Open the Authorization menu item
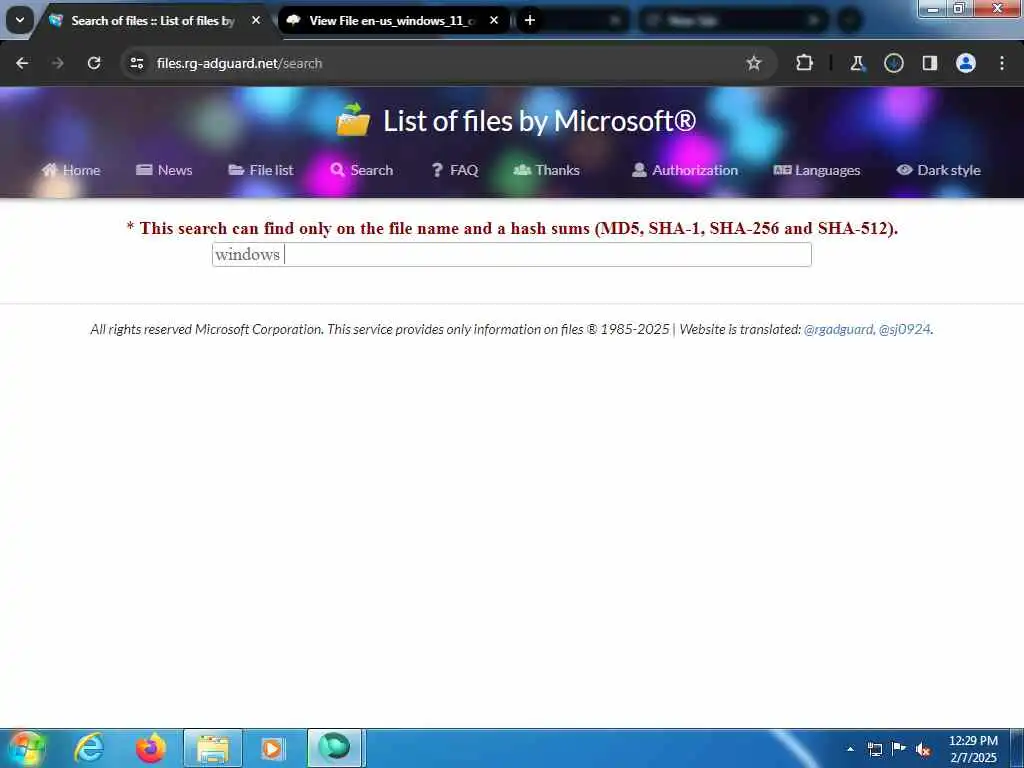Viewport: 1024px width, 768px height. coord(684,170)
